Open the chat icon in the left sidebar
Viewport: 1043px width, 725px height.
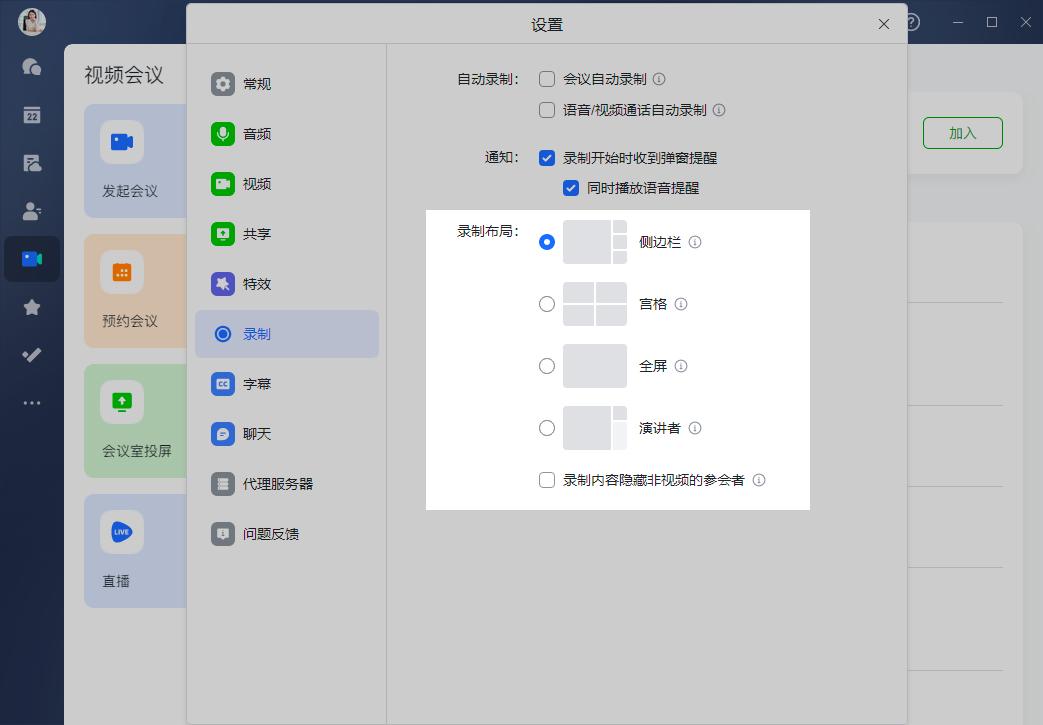[x=32, y=67]
